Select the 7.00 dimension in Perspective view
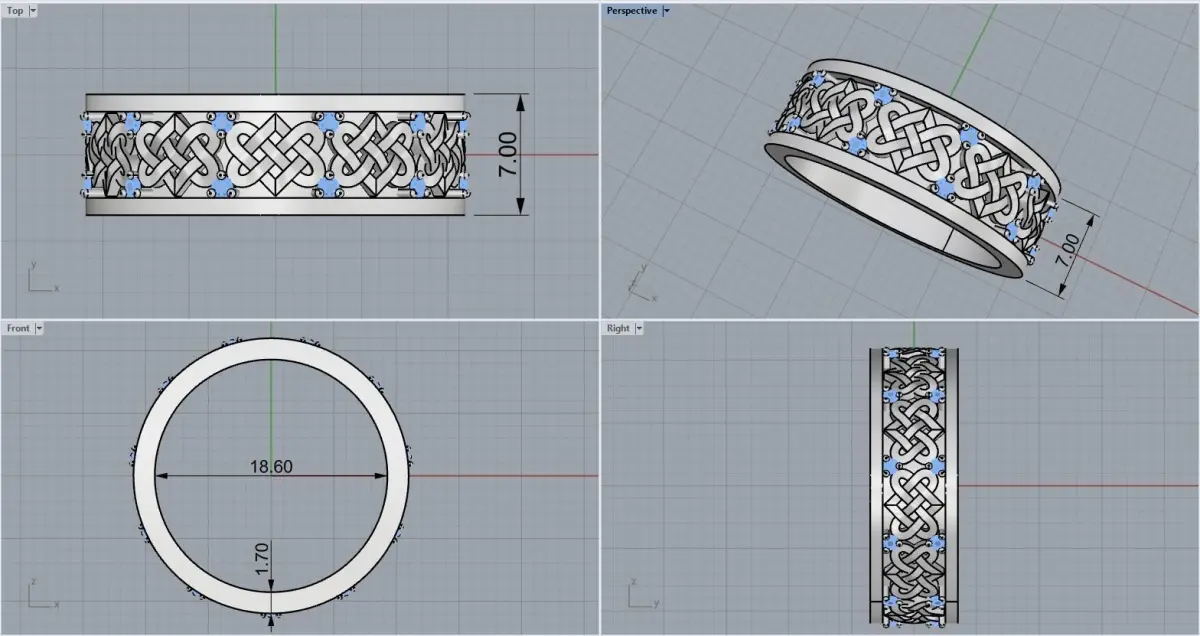1200x636 pixels. [x=1066, y=249]
